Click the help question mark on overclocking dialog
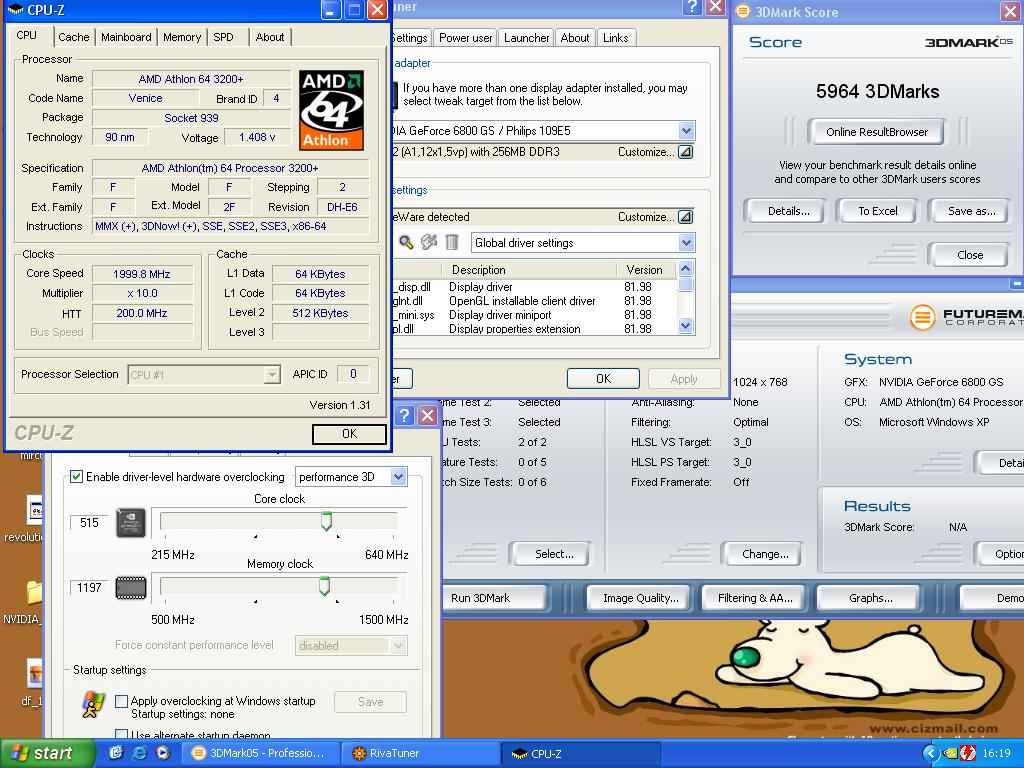This screenshot has height=768, width=1024. coord(405,415)
